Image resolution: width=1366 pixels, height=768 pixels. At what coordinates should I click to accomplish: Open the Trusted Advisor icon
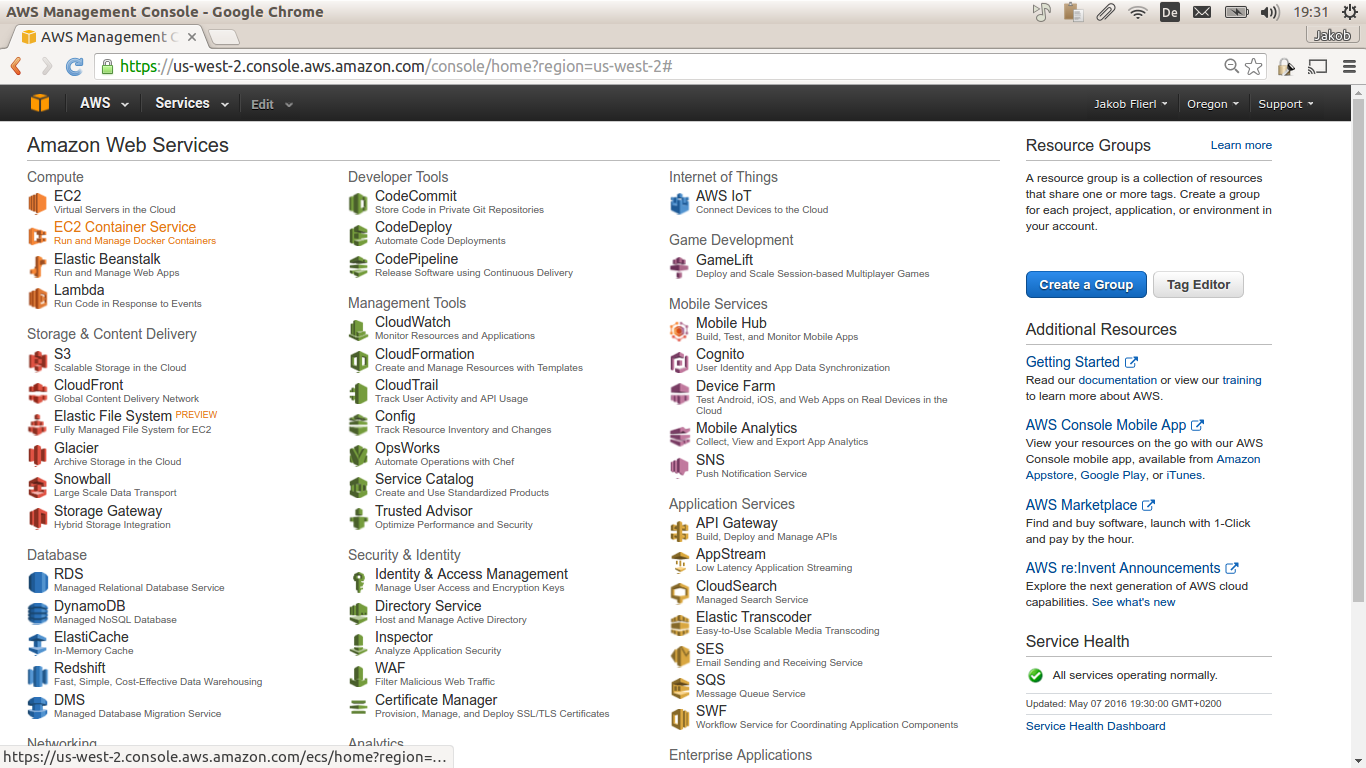358,518
